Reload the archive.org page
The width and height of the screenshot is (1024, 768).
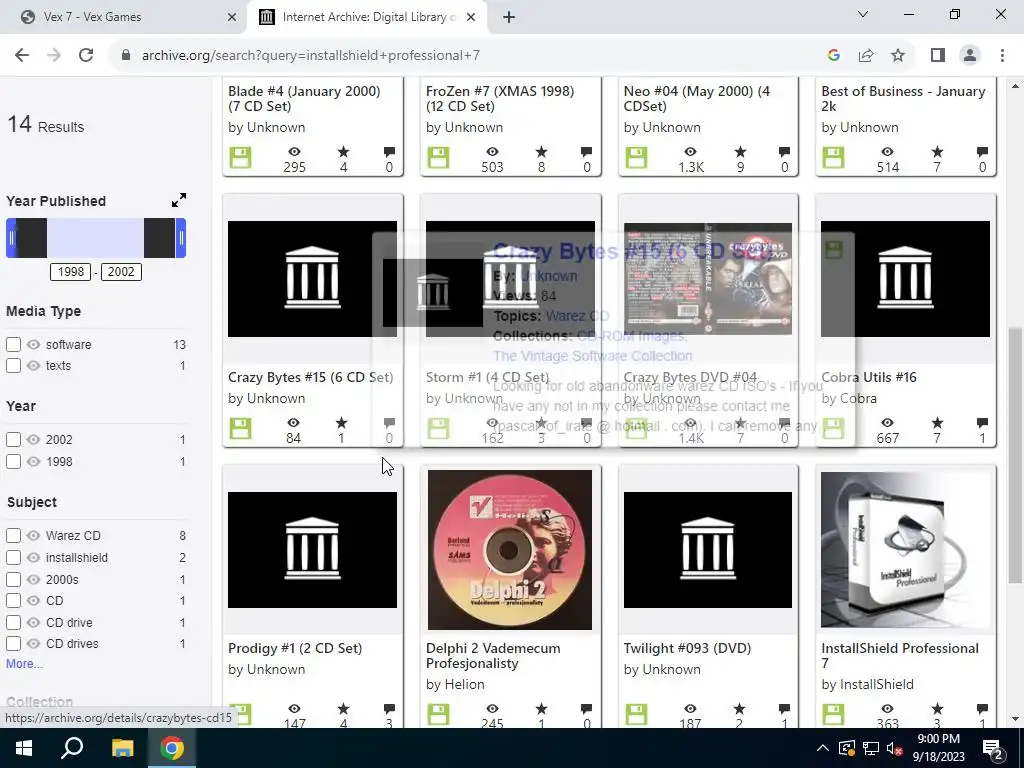pyautogui.click(x=86, y=56)
